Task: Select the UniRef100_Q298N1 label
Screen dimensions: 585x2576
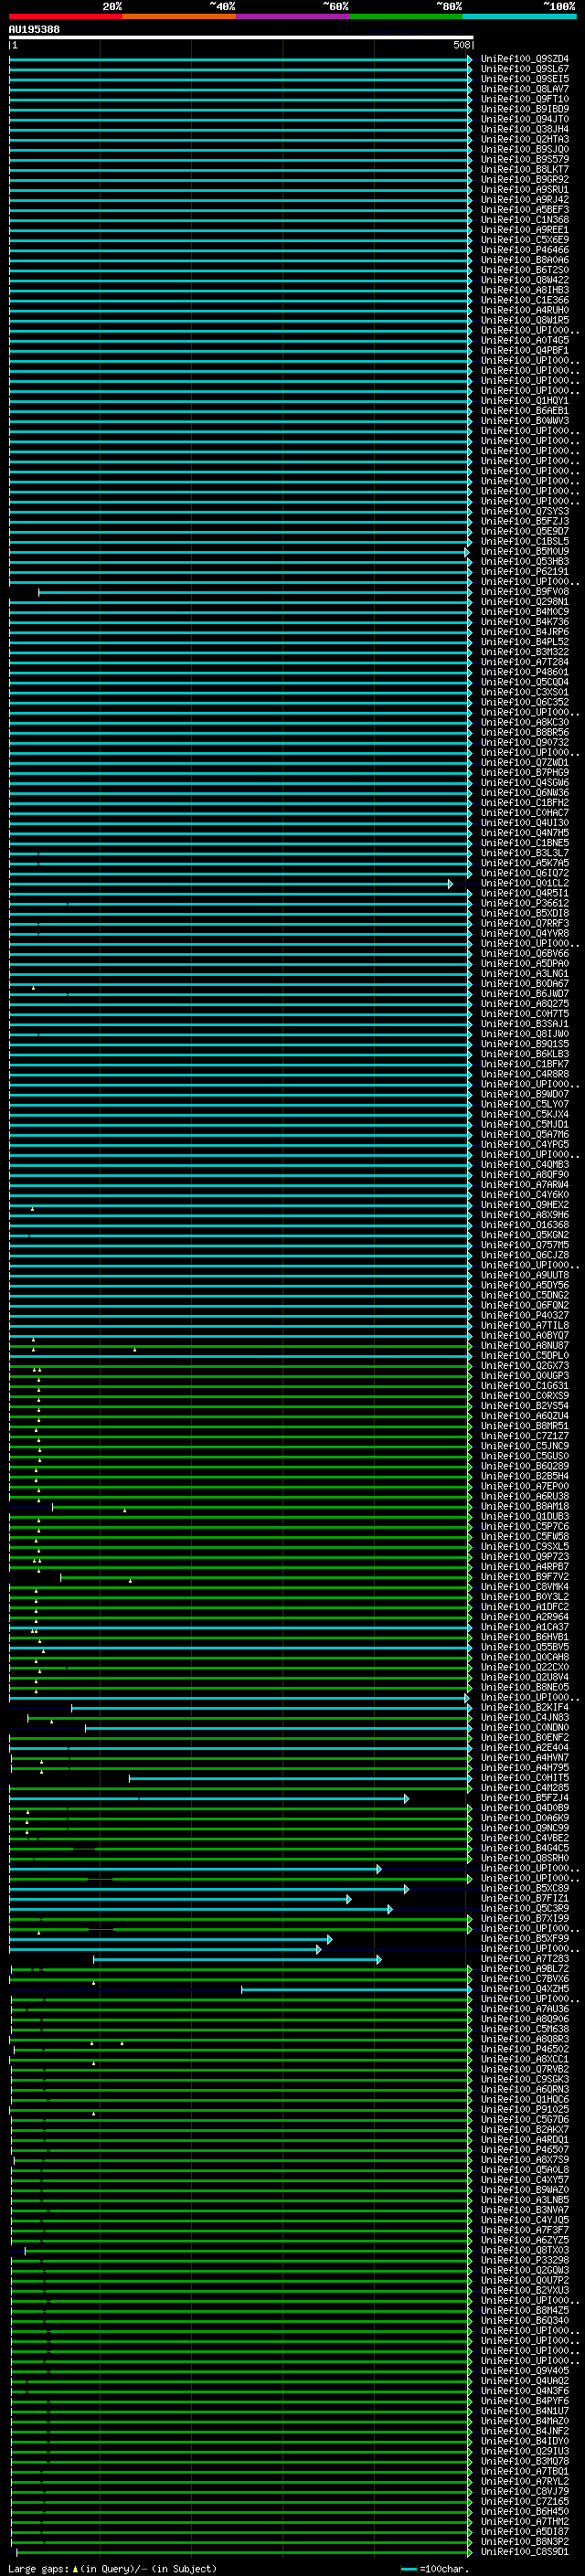Action: click(524, 602)
